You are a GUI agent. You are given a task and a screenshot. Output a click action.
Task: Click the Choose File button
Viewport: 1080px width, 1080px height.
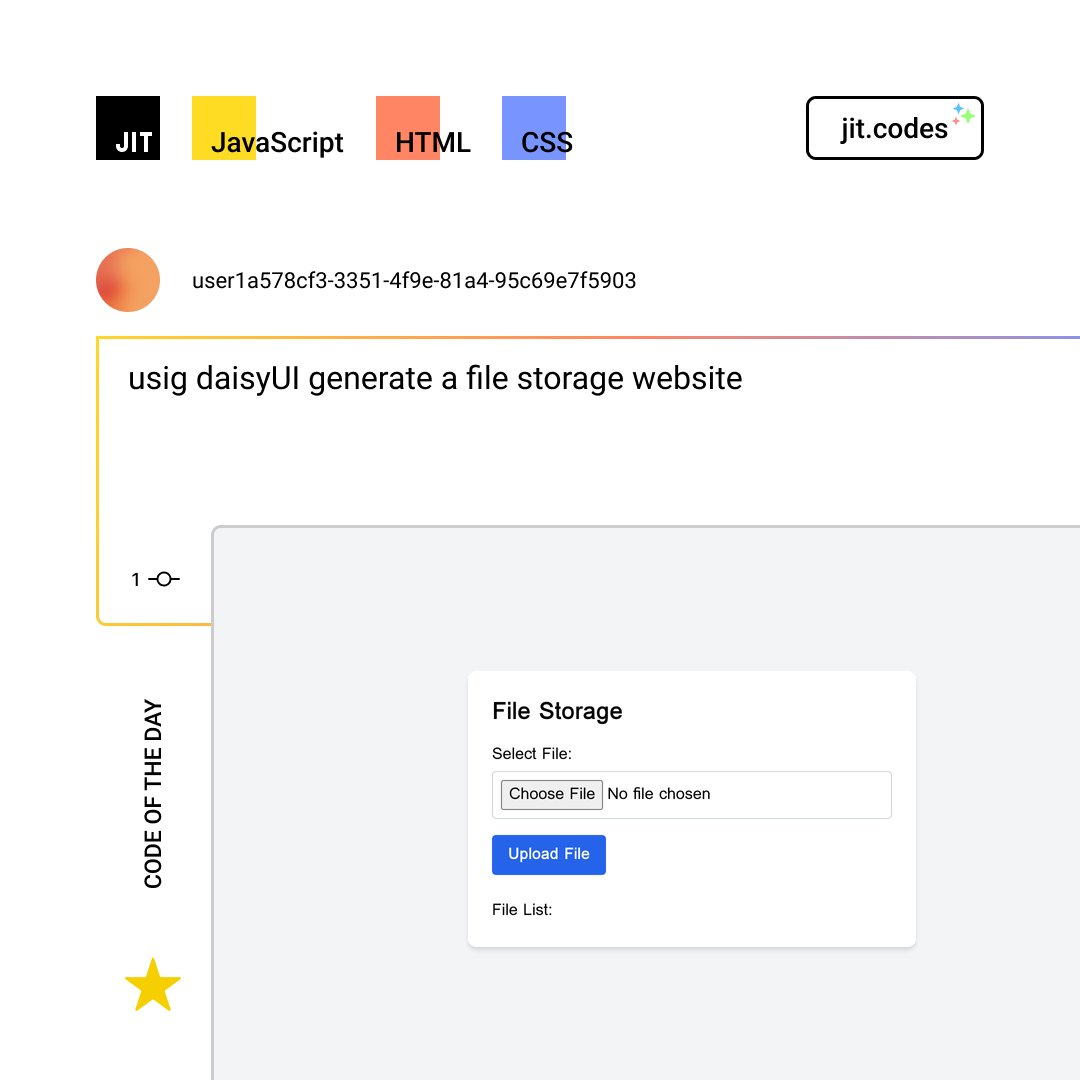pyautogui.click(x=551, y=794)
